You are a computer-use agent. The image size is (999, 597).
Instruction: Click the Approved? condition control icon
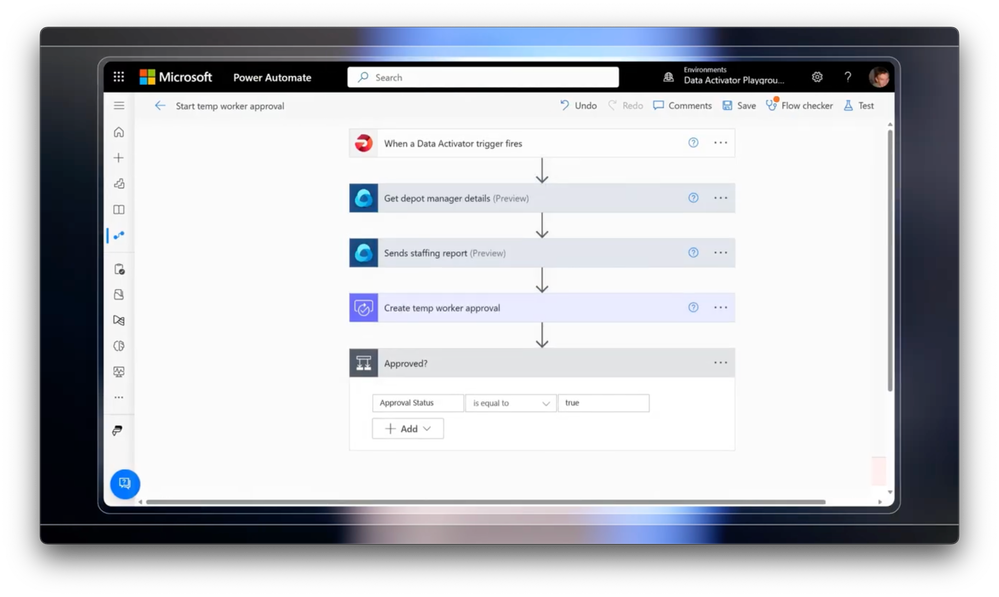tap(364, 363)
